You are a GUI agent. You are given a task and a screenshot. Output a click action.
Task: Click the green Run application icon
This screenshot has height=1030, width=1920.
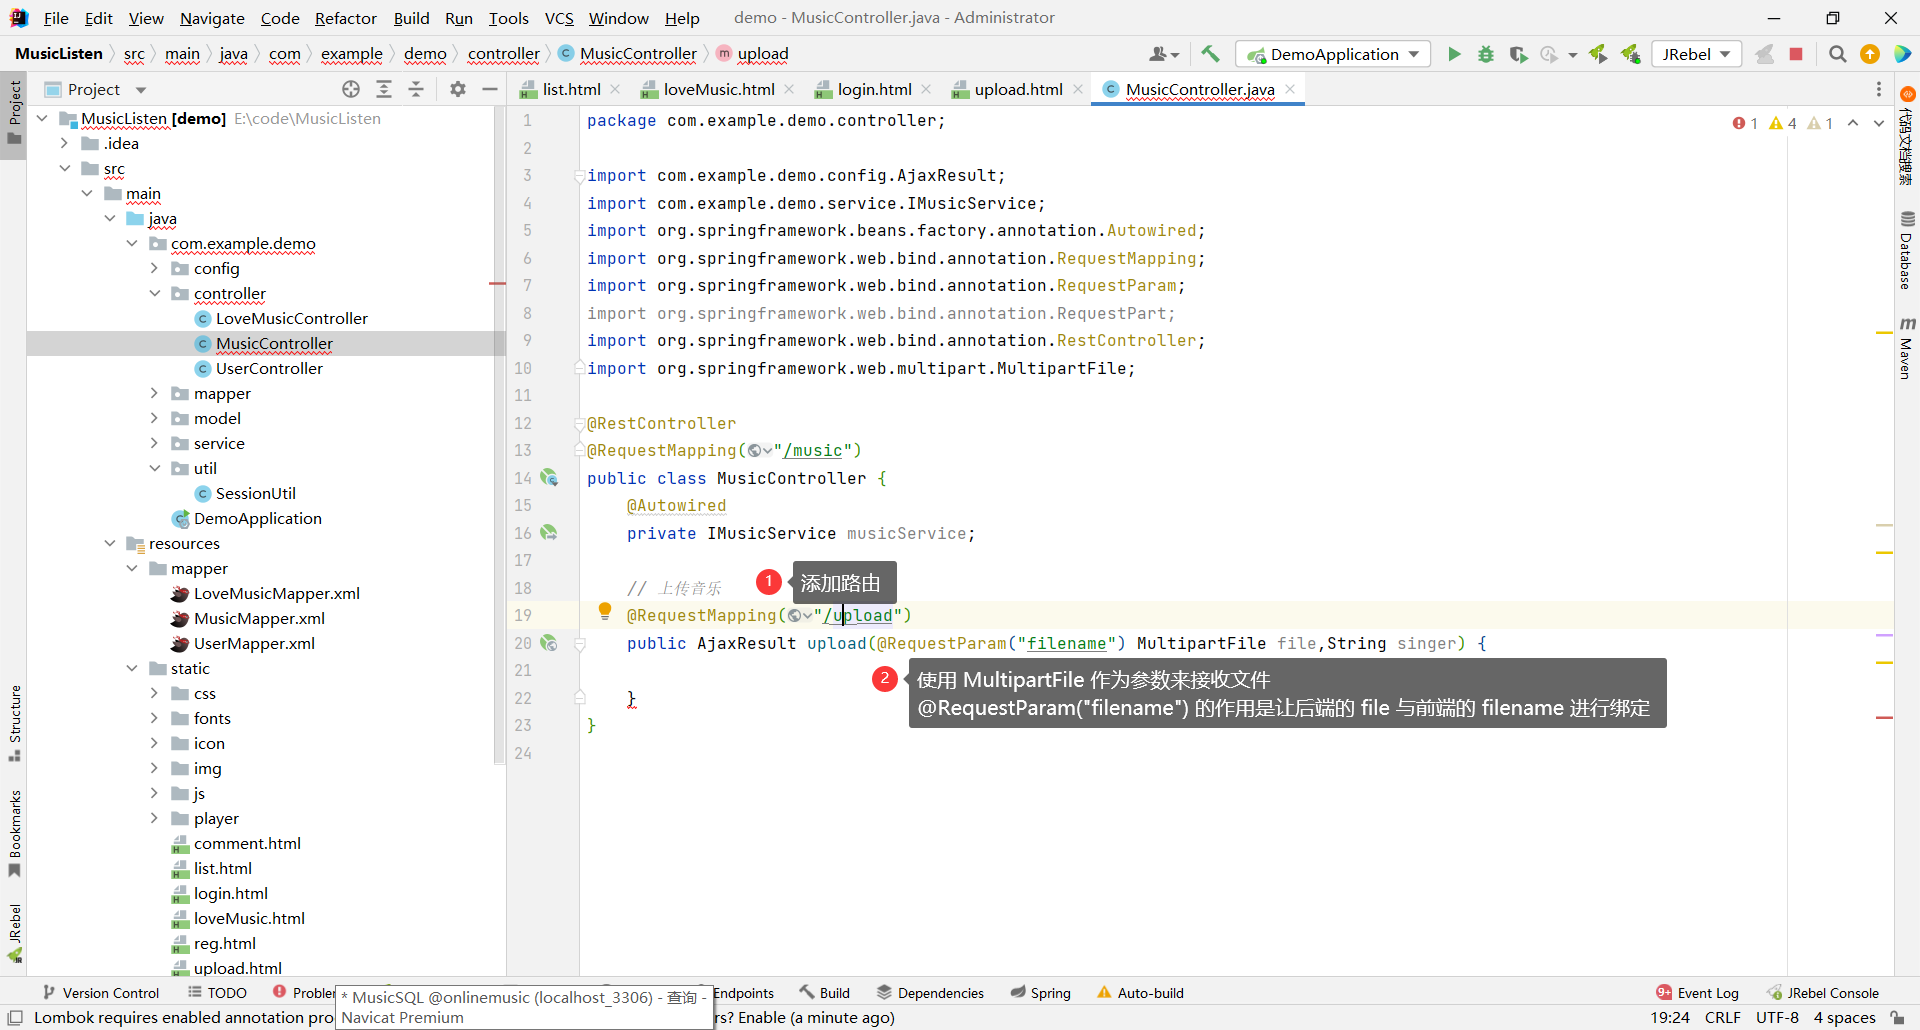click(1454, 54)
